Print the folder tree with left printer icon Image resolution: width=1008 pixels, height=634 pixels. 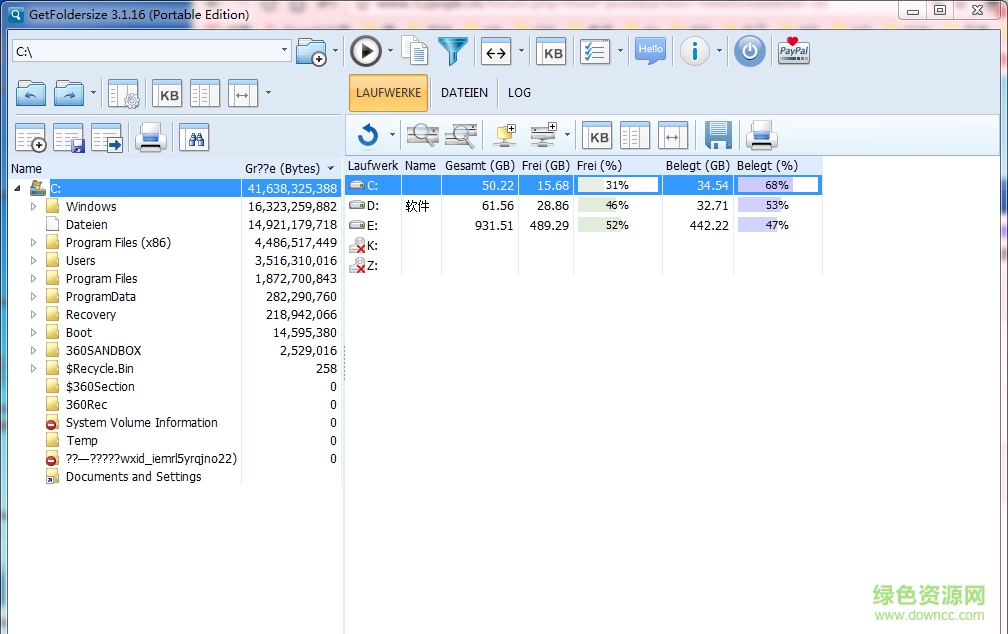coord(150,137)
